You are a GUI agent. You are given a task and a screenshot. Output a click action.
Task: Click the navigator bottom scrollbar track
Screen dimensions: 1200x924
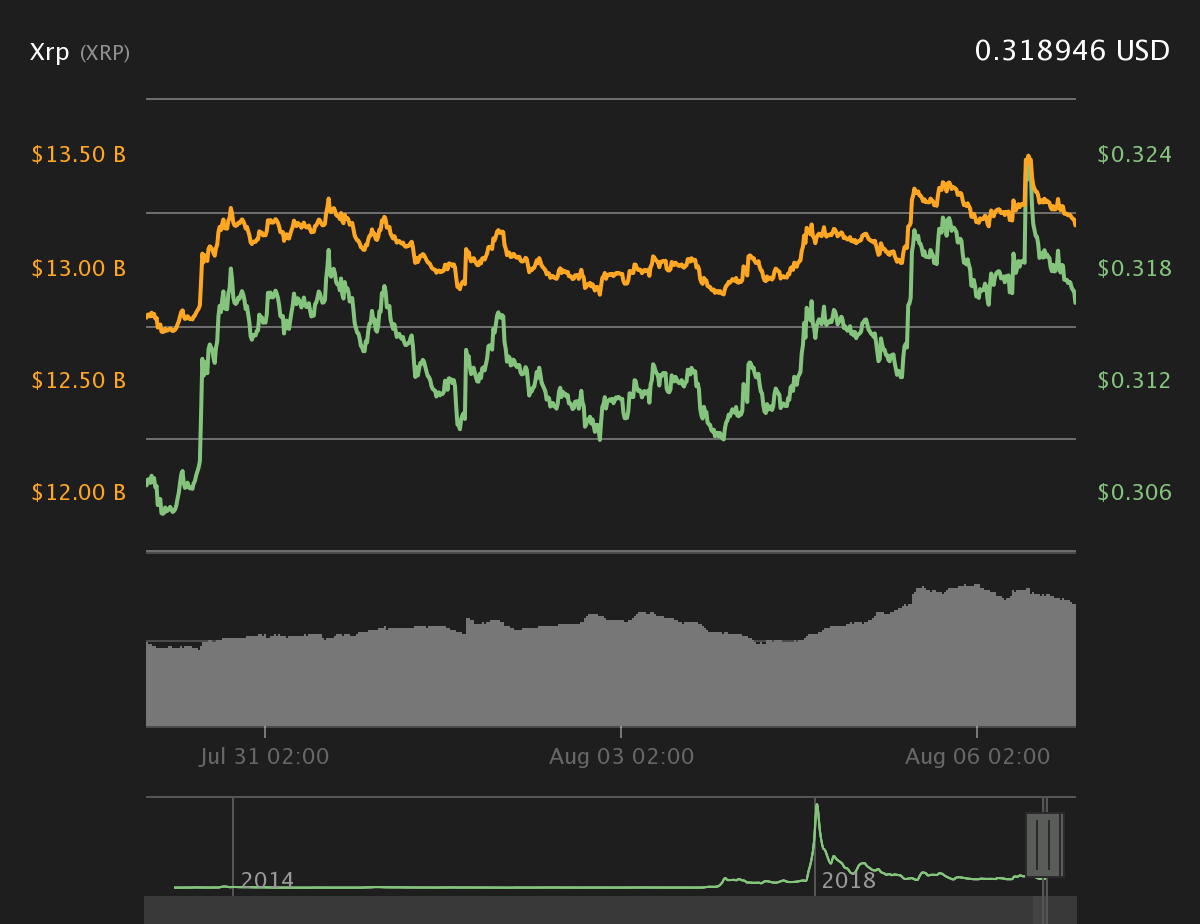(x=610, y=910)
